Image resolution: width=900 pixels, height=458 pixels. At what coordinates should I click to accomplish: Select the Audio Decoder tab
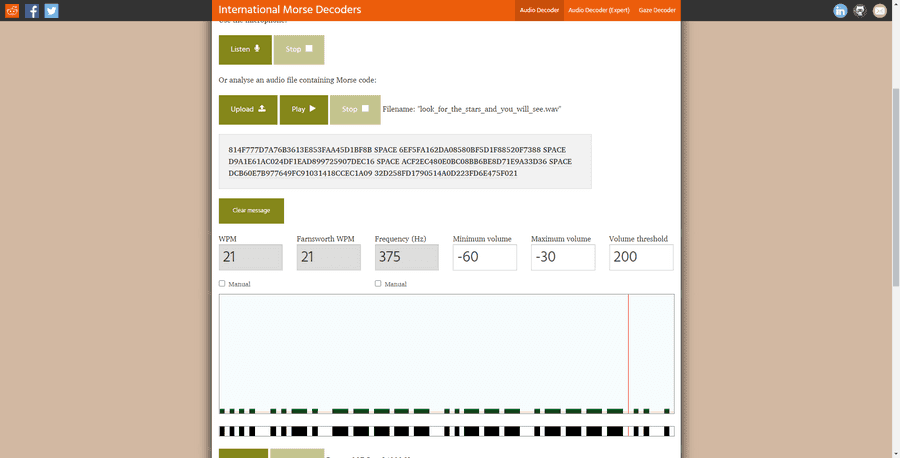tap(539, 11)
